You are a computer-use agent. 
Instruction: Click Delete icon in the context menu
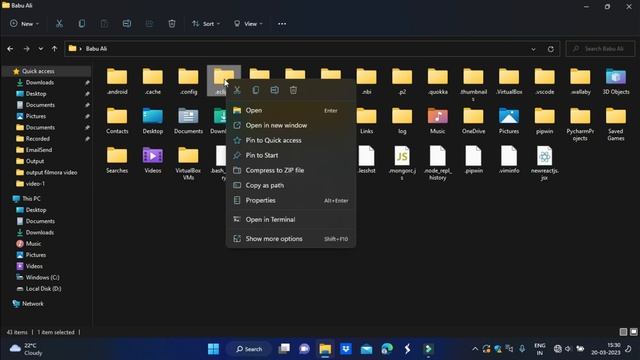[x=293, y=90]
